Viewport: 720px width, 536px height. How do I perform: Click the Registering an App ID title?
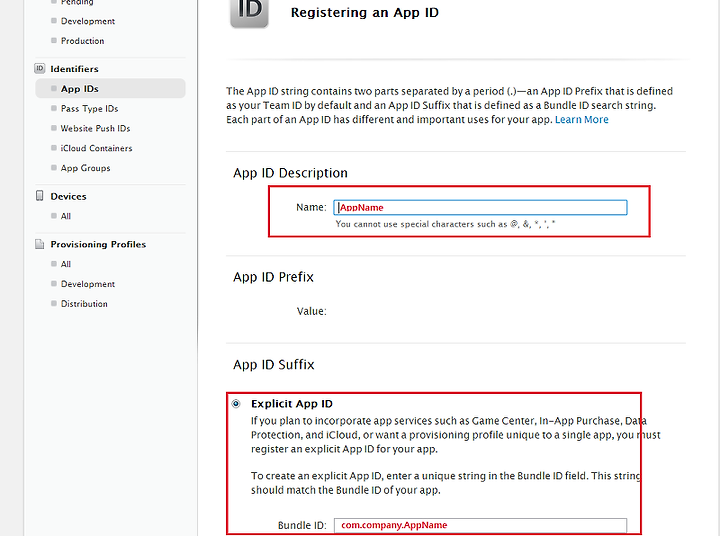click(365, 12)
